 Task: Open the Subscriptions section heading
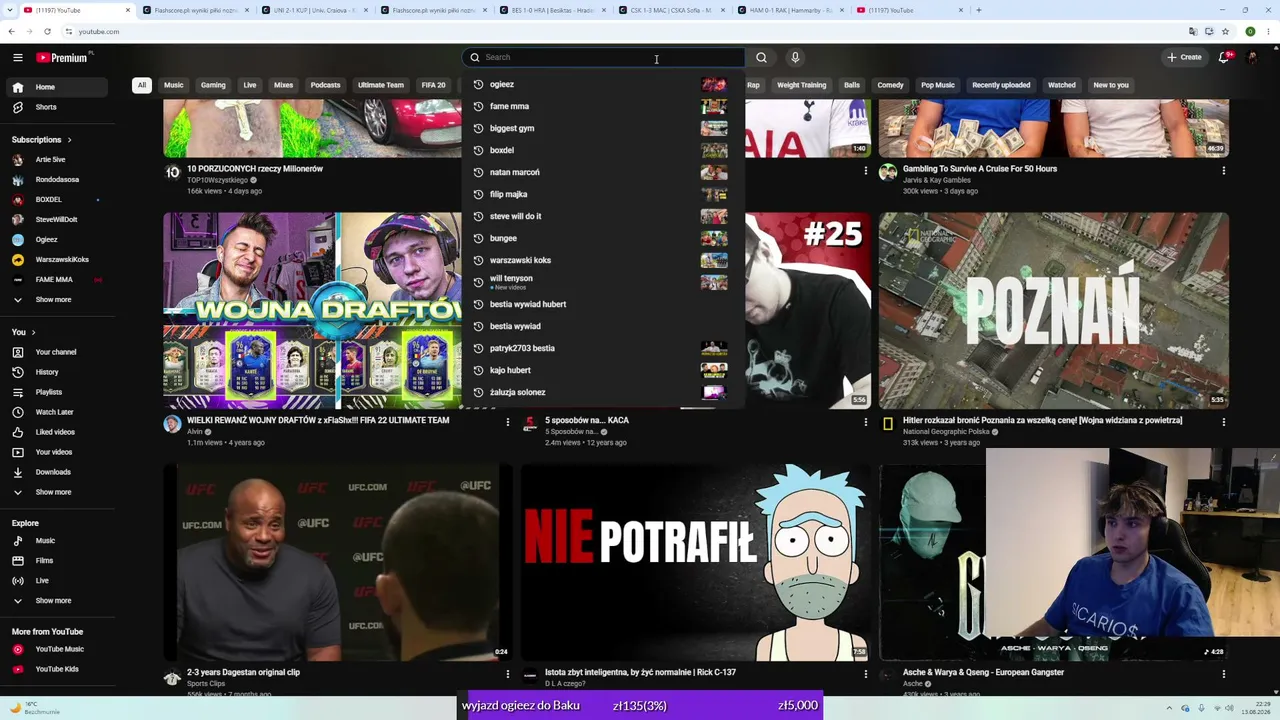click(41, 140)
